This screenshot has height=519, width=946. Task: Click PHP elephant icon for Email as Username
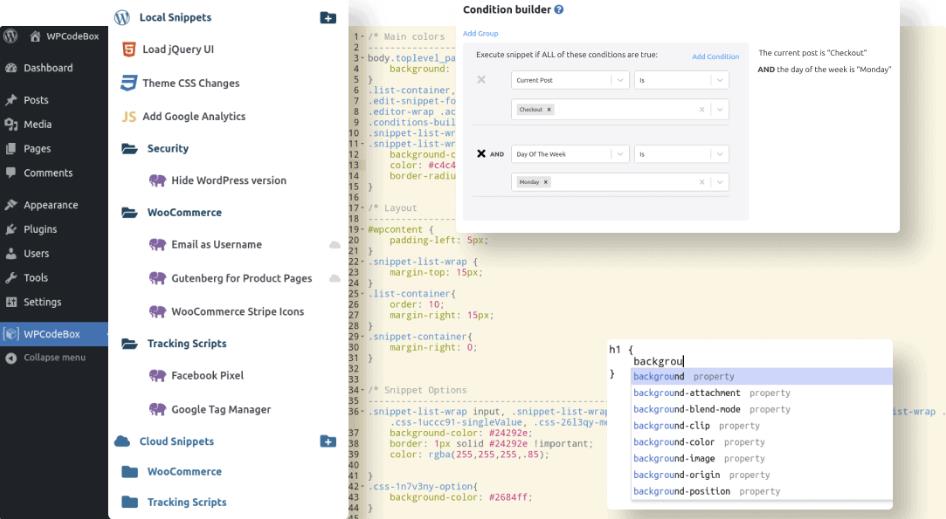[x=157, y=244]
